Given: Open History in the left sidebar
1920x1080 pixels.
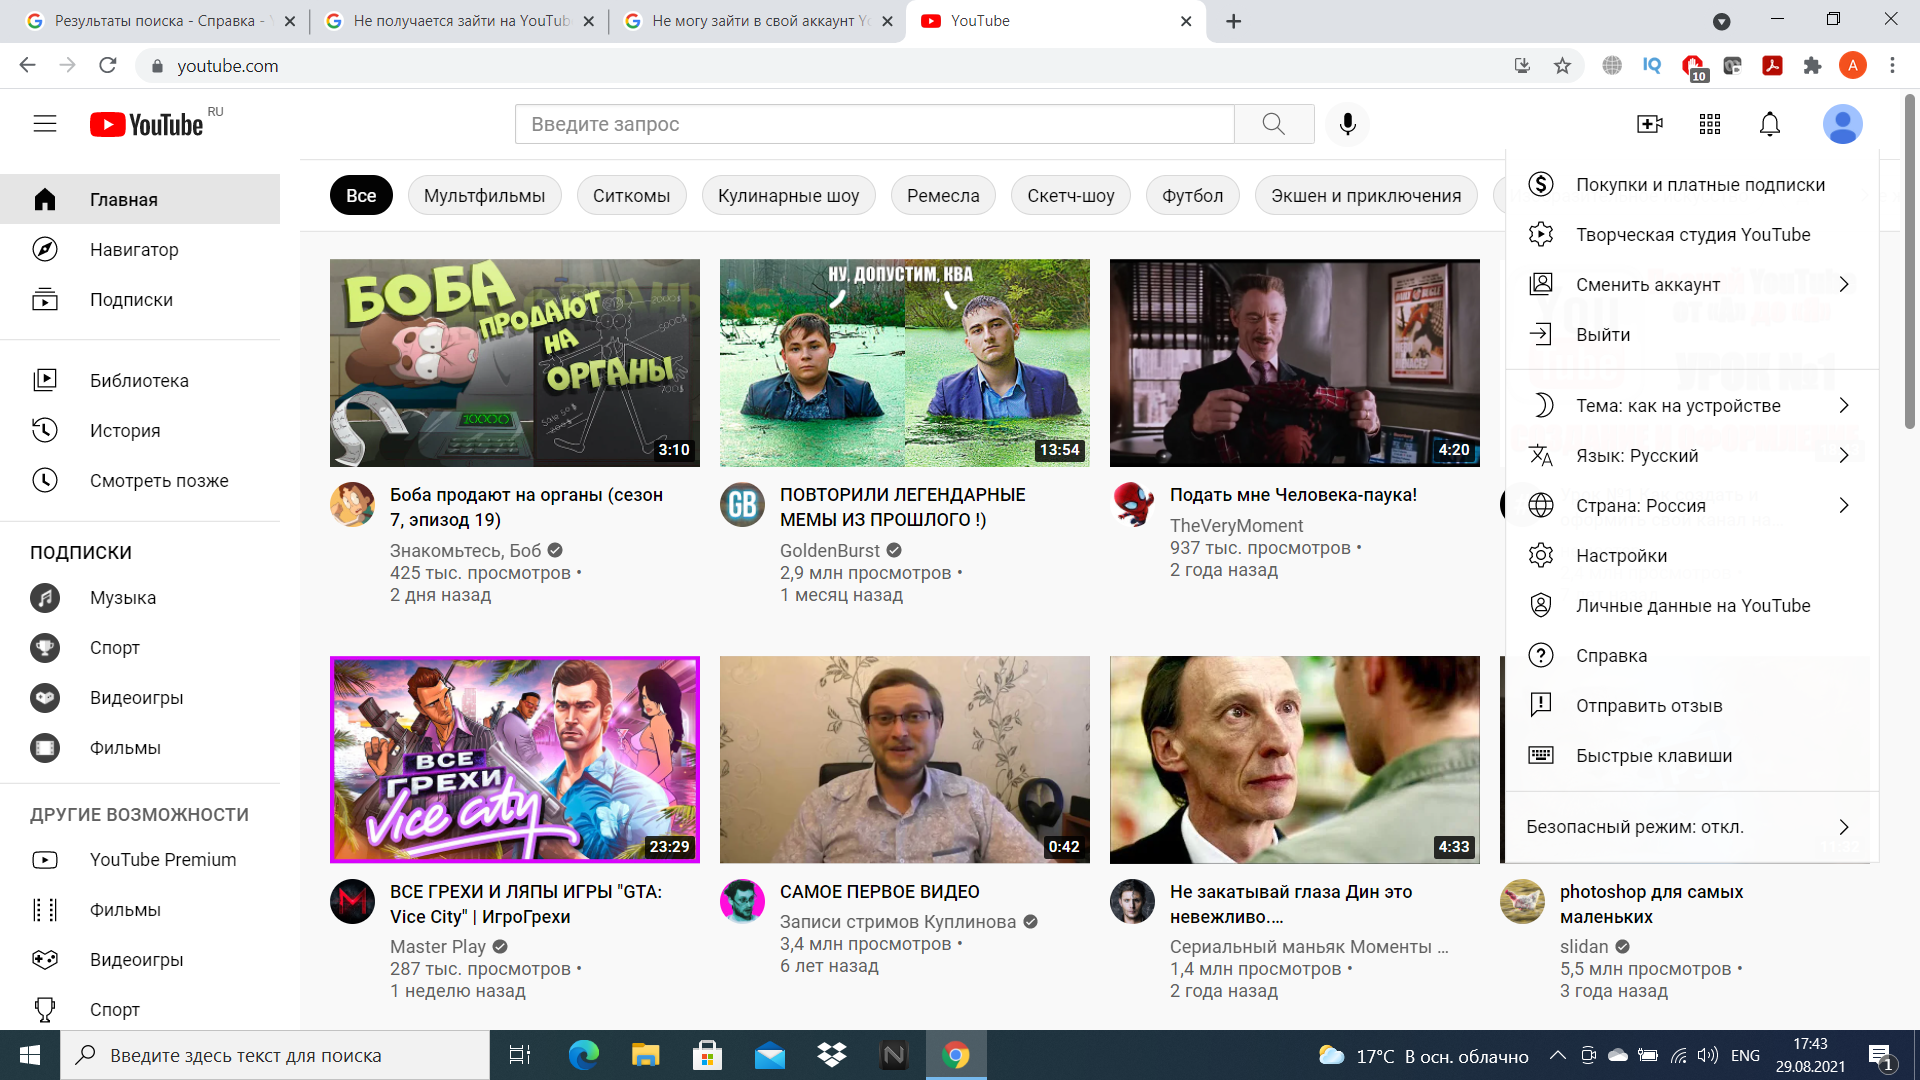Looking at the screenshot, I should tap(125, 430).
